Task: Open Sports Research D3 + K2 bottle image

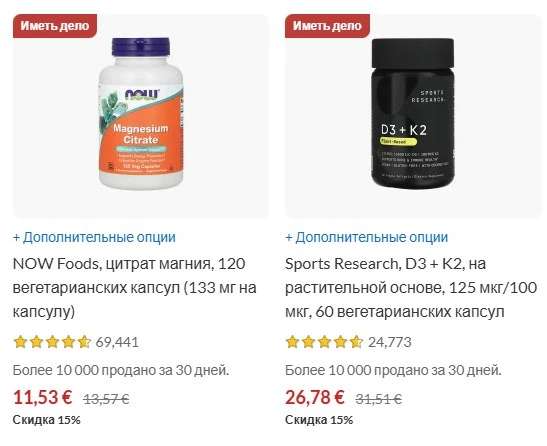Action: (x=413, y=114)
